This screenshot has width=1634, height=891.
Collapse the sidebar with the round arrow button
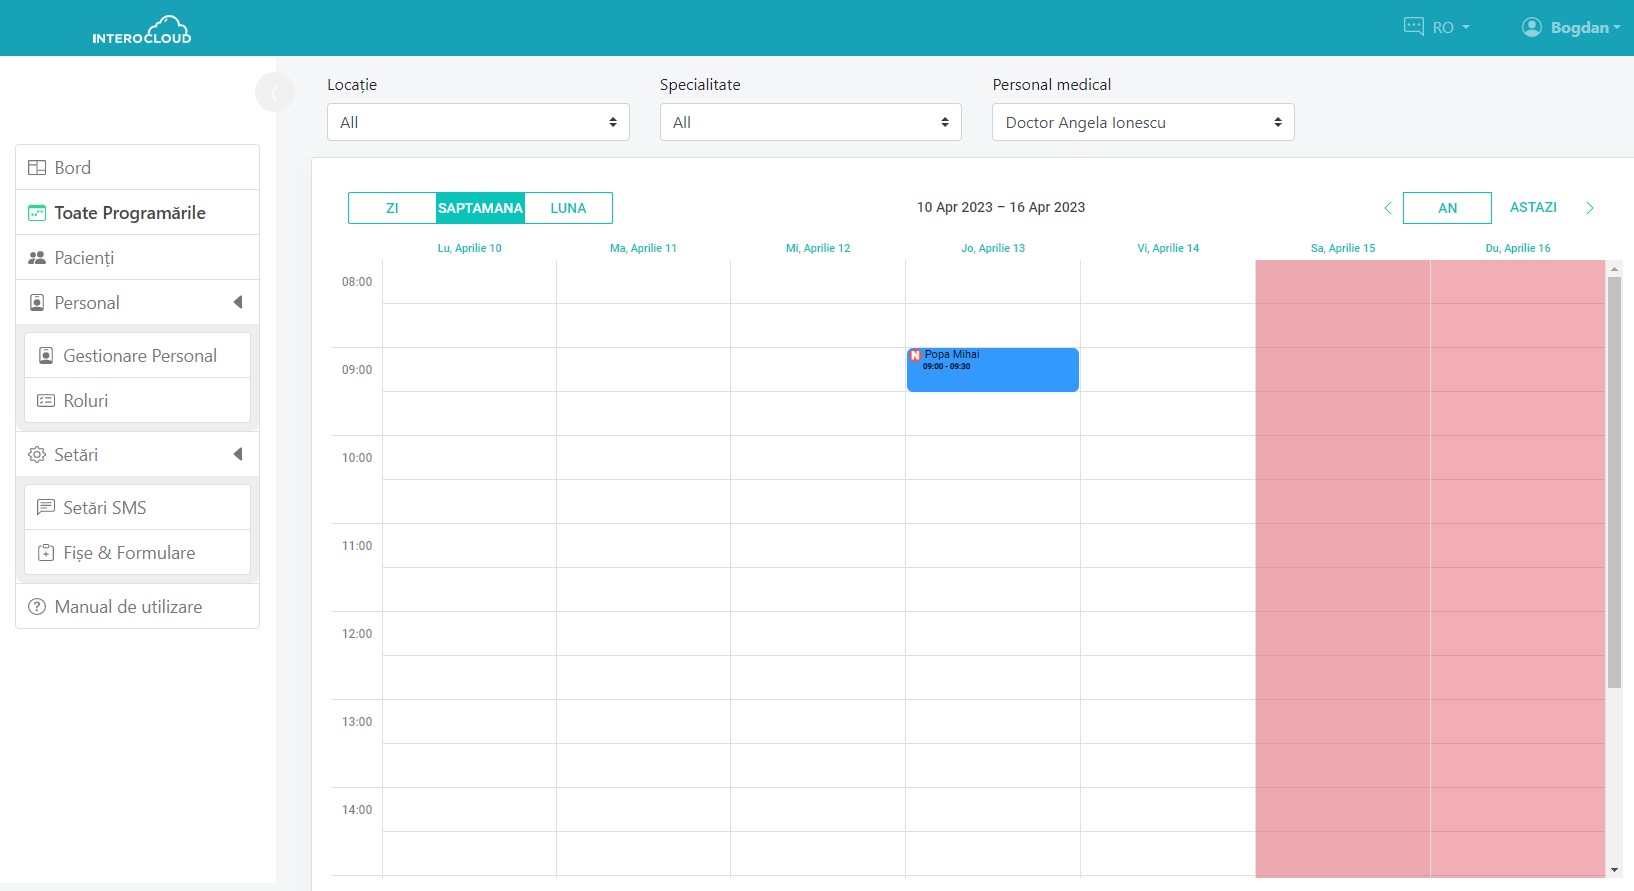(274, 92)
